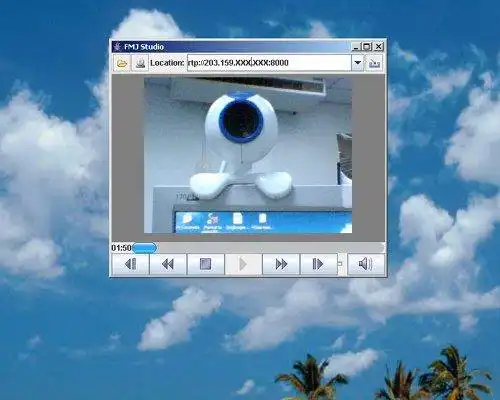Click the transmit icon right of Location
This screenshot has width=500, height=400.
[375, 63]
